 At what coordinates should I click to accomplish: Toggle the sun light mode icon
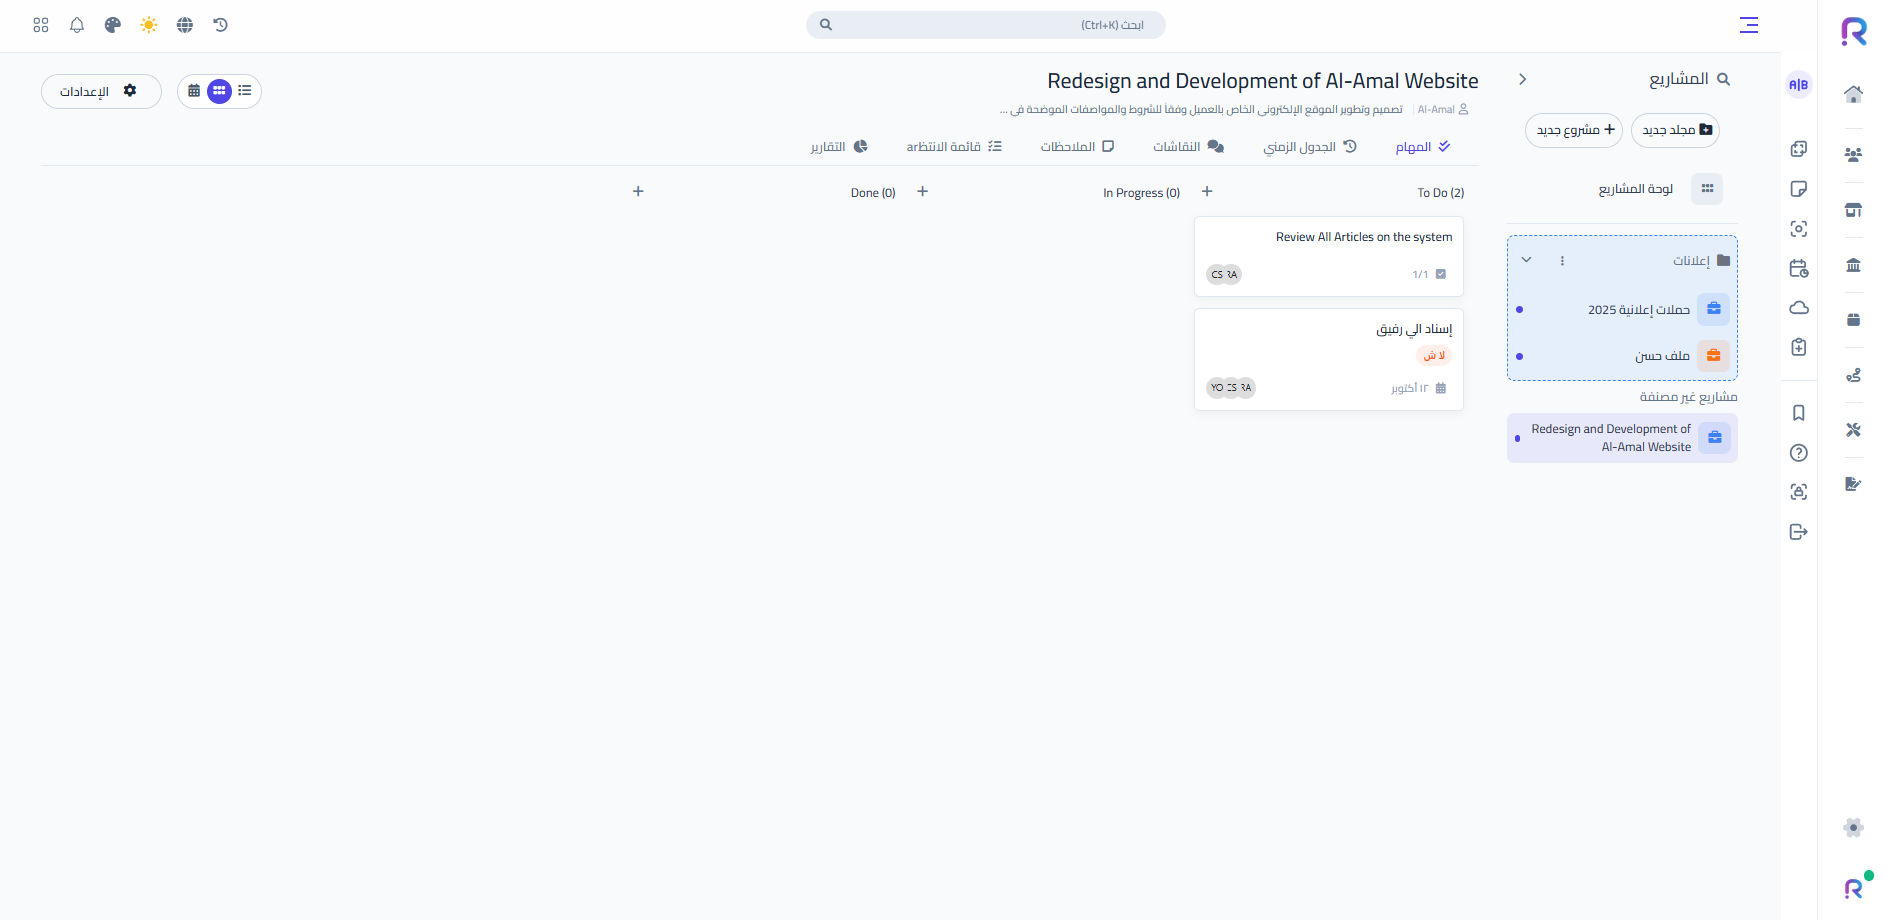coord(149,25)
